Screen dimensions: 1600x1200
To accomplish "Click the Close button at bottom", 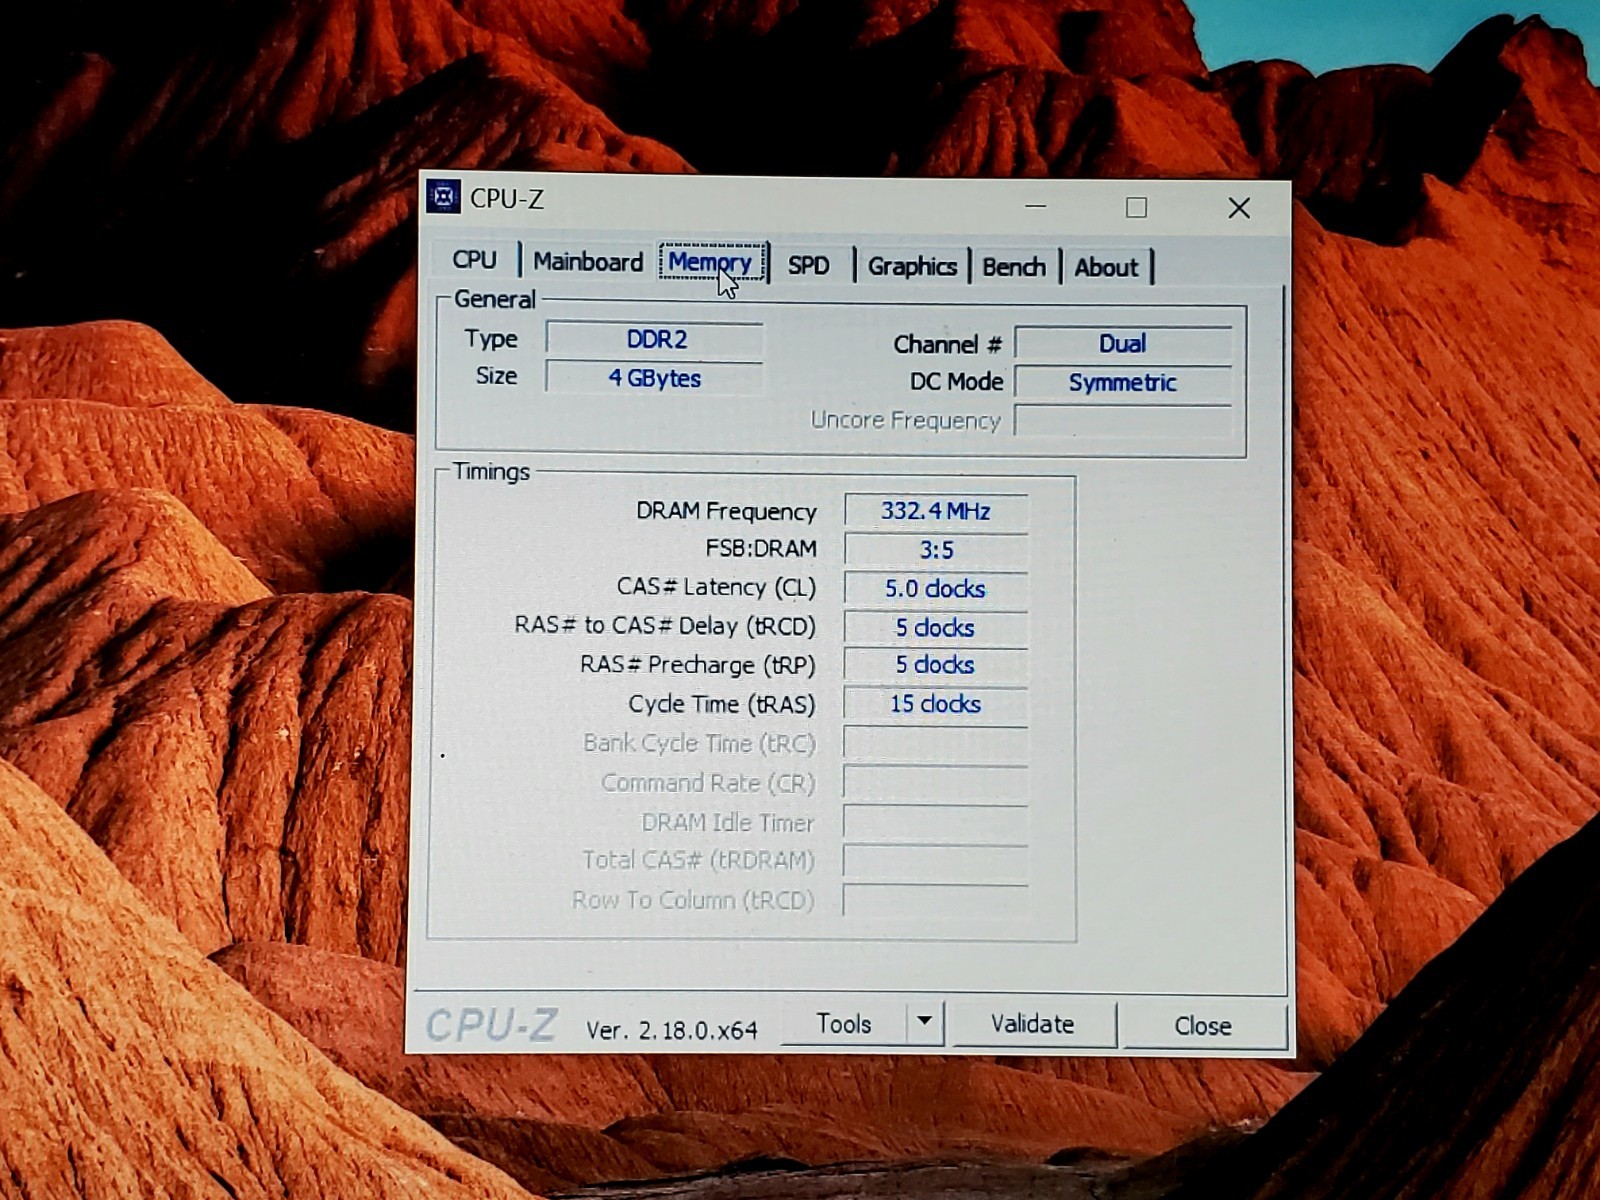I will tap(1203, 1026).
